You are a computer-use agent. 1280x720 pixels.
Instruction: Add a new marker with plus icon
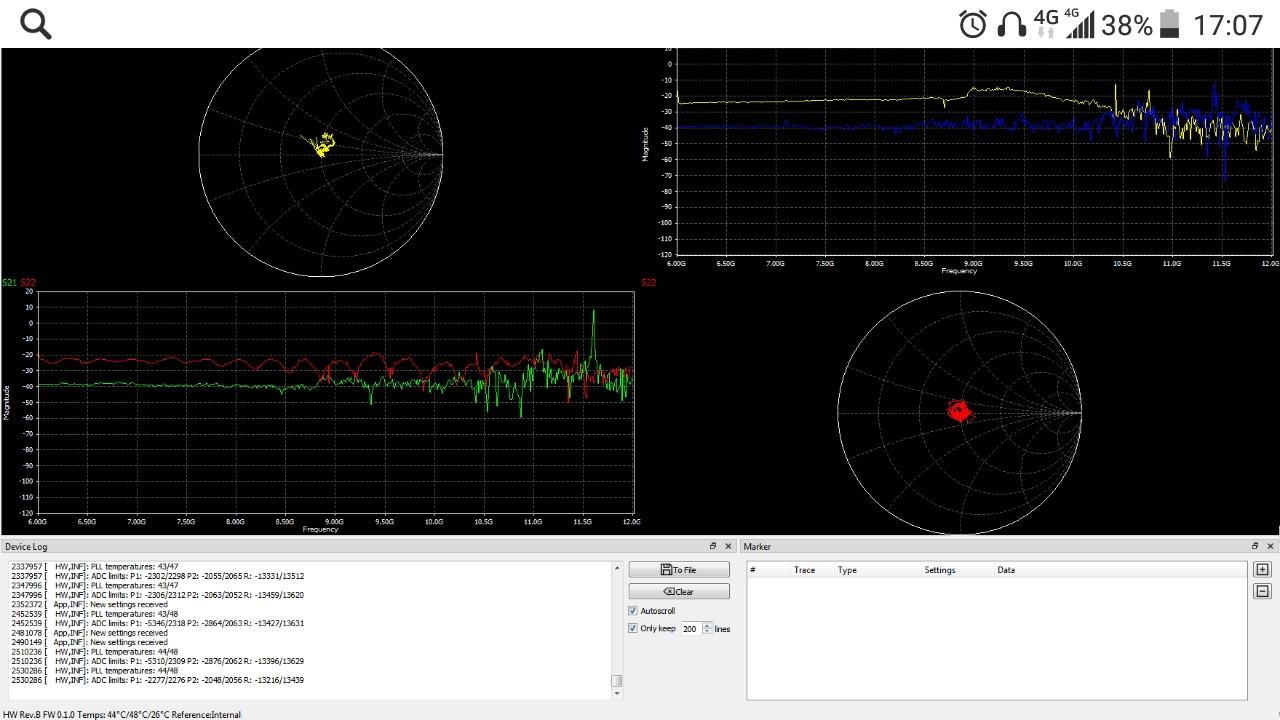tap(1262, 570)
